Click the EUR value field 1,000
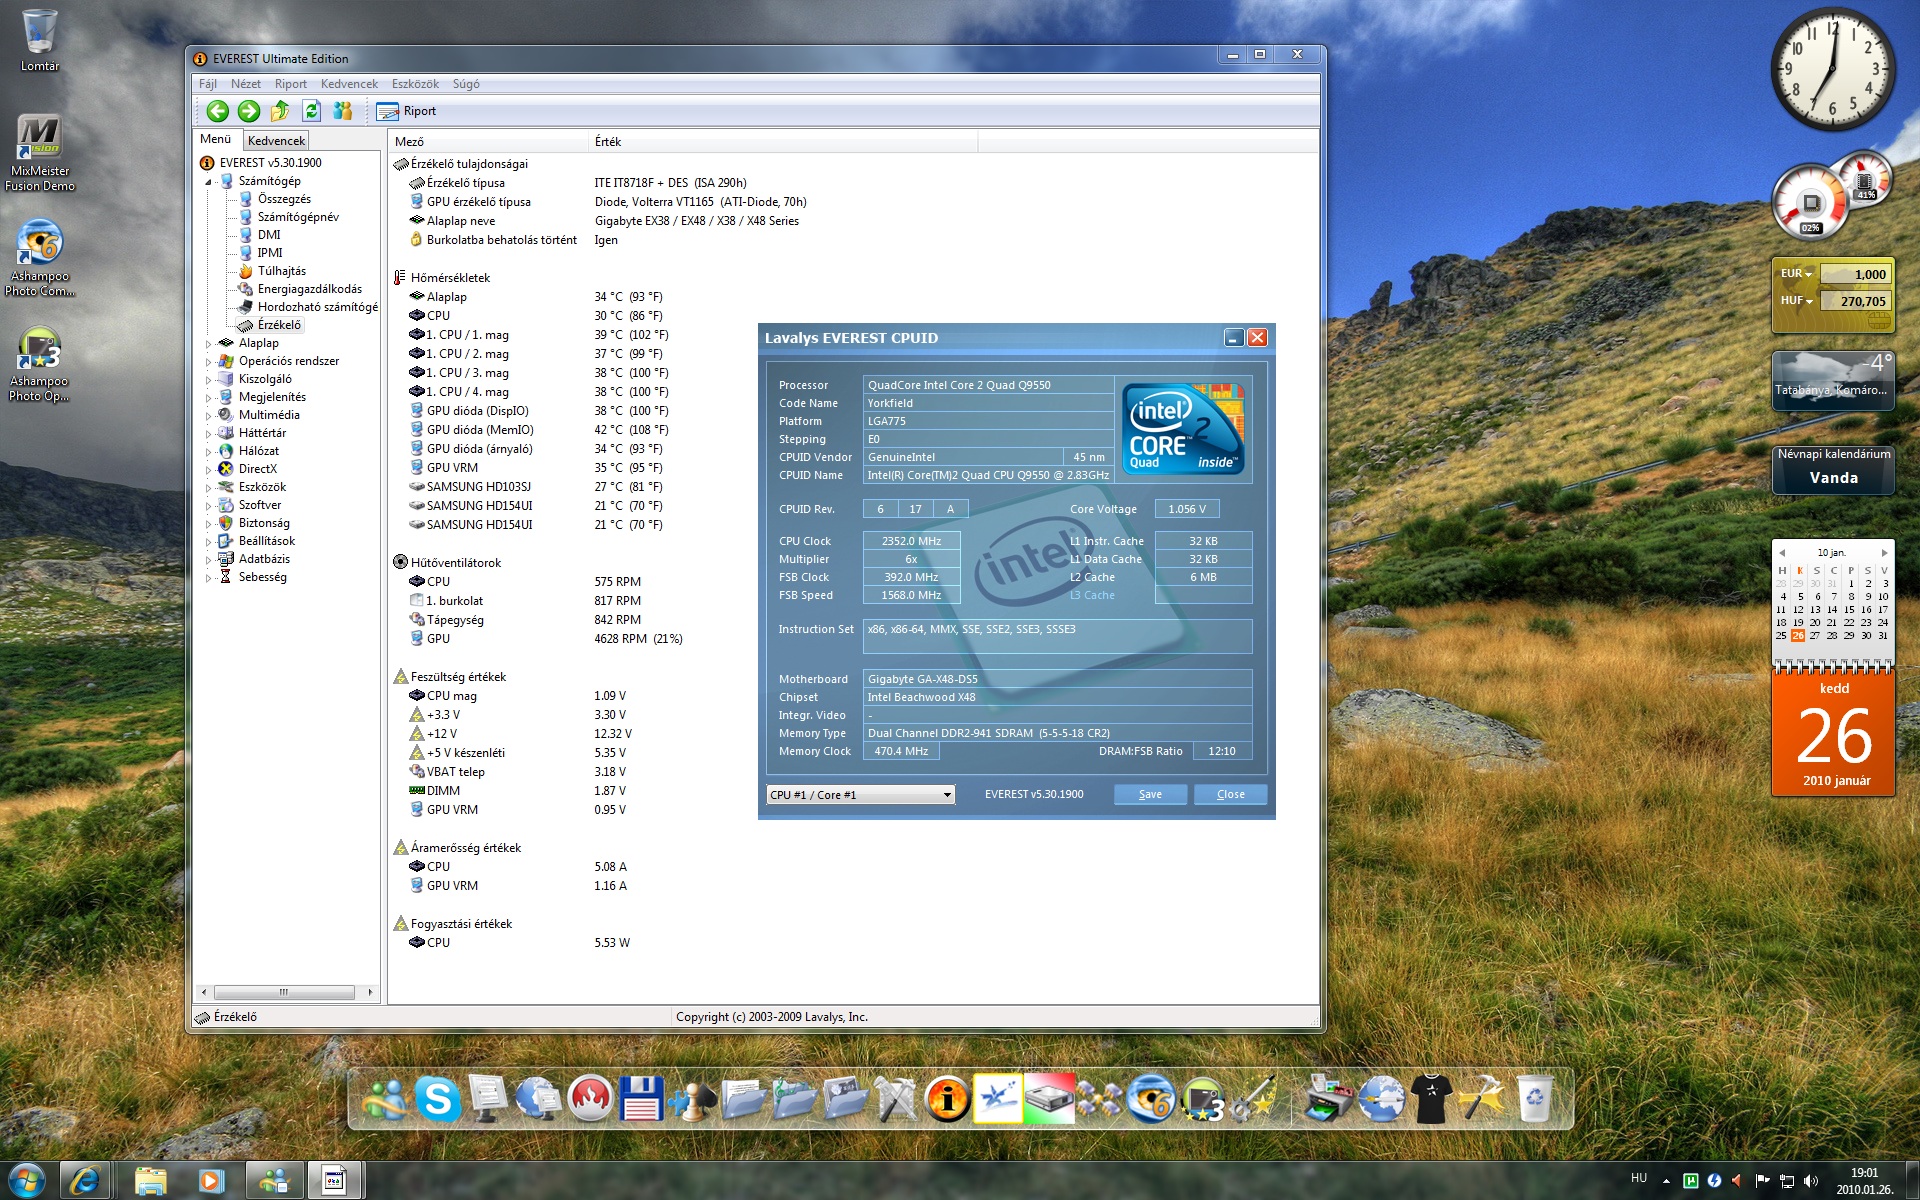The width and height of the screenshot is (1920, 1200). 1855,274
